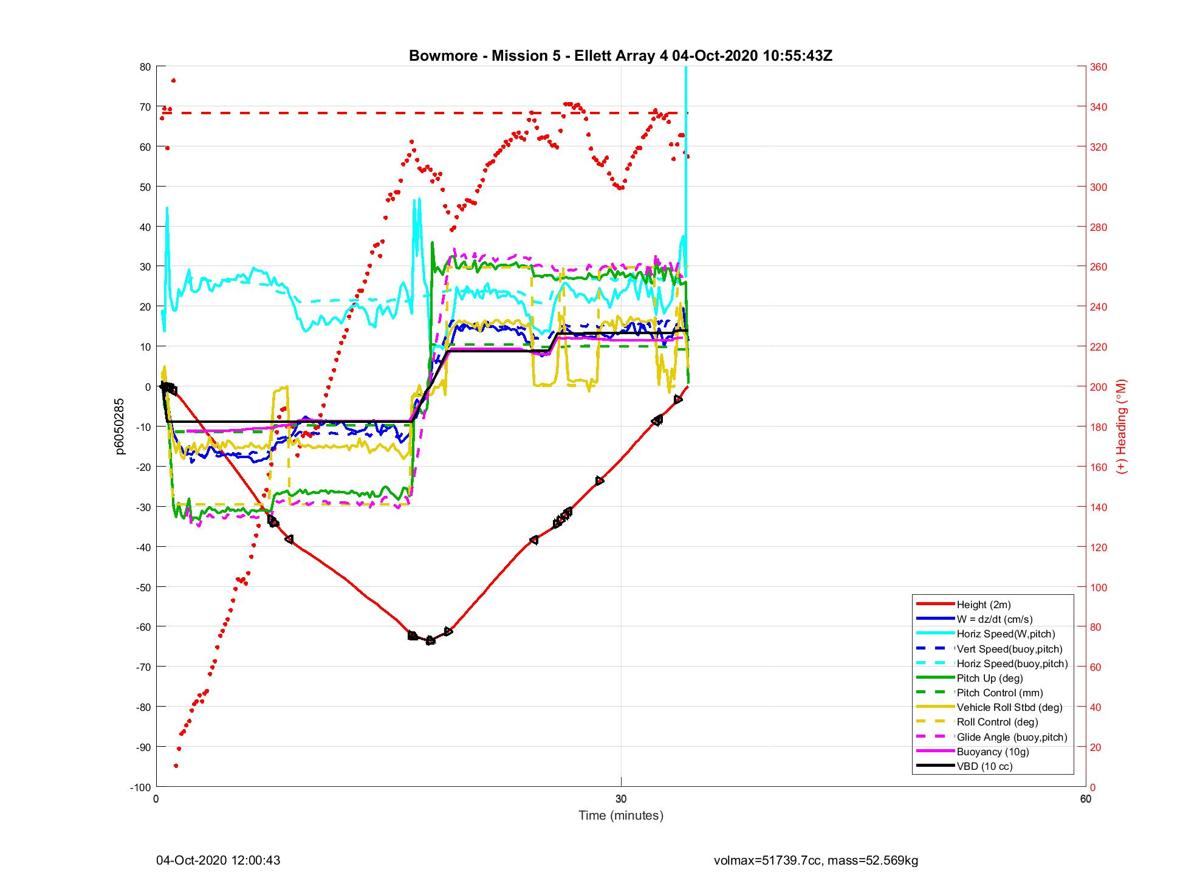The image size is (1200, 885).
Task: Click the "(+) Heading (°M)" right axis label
Action: [x=1123, y=426]
